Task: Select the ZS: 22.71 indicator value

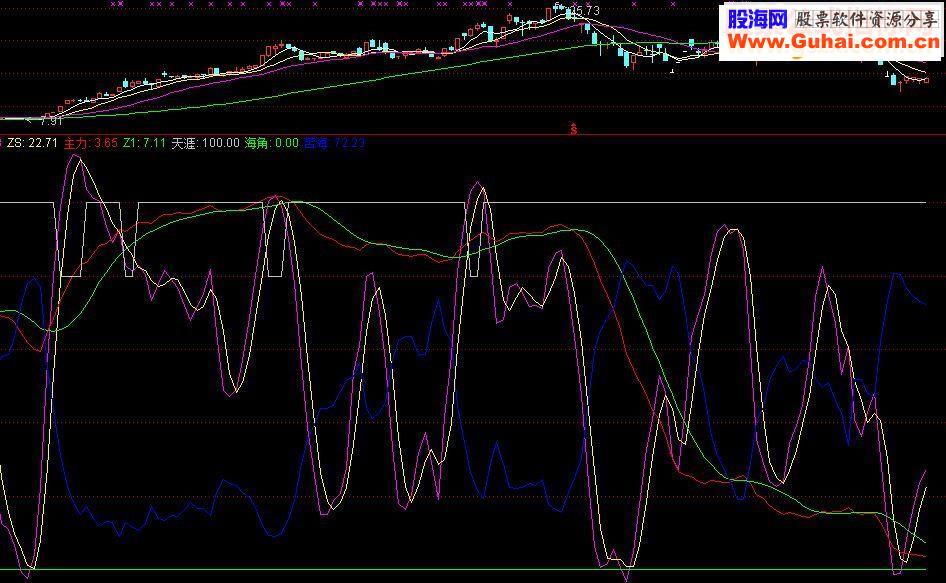Action: tap(32, 143)
